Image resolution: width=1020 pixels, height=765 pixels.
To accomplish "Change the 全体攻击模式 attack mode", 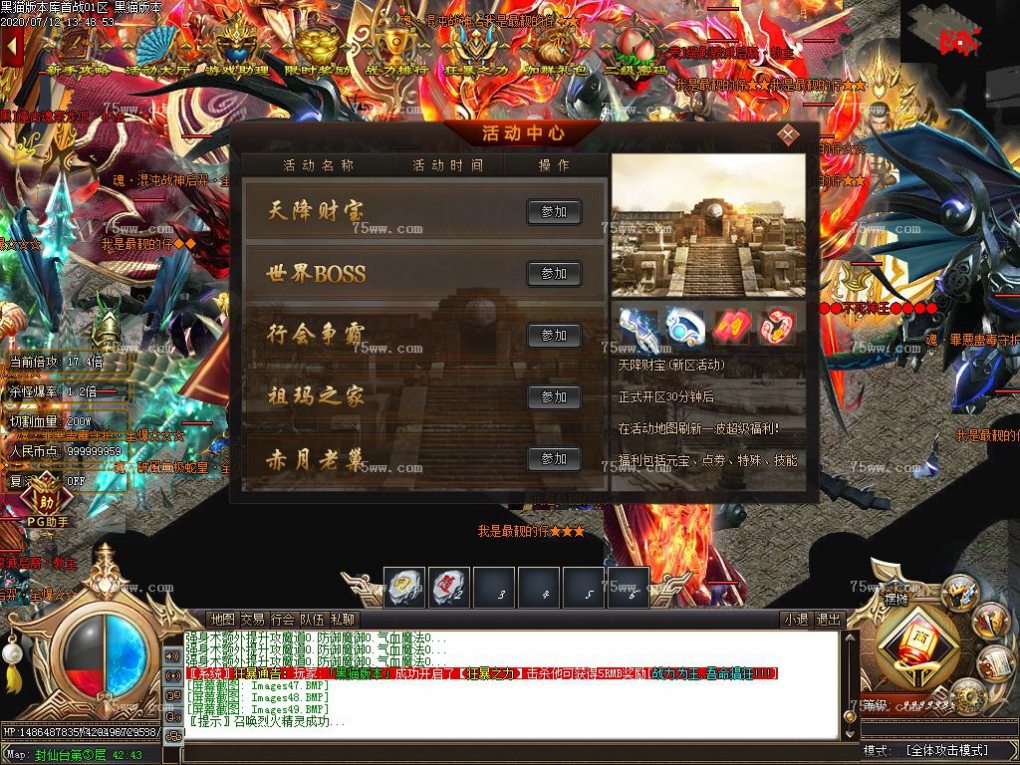I will pyautogui.click(x=940, y=750).
